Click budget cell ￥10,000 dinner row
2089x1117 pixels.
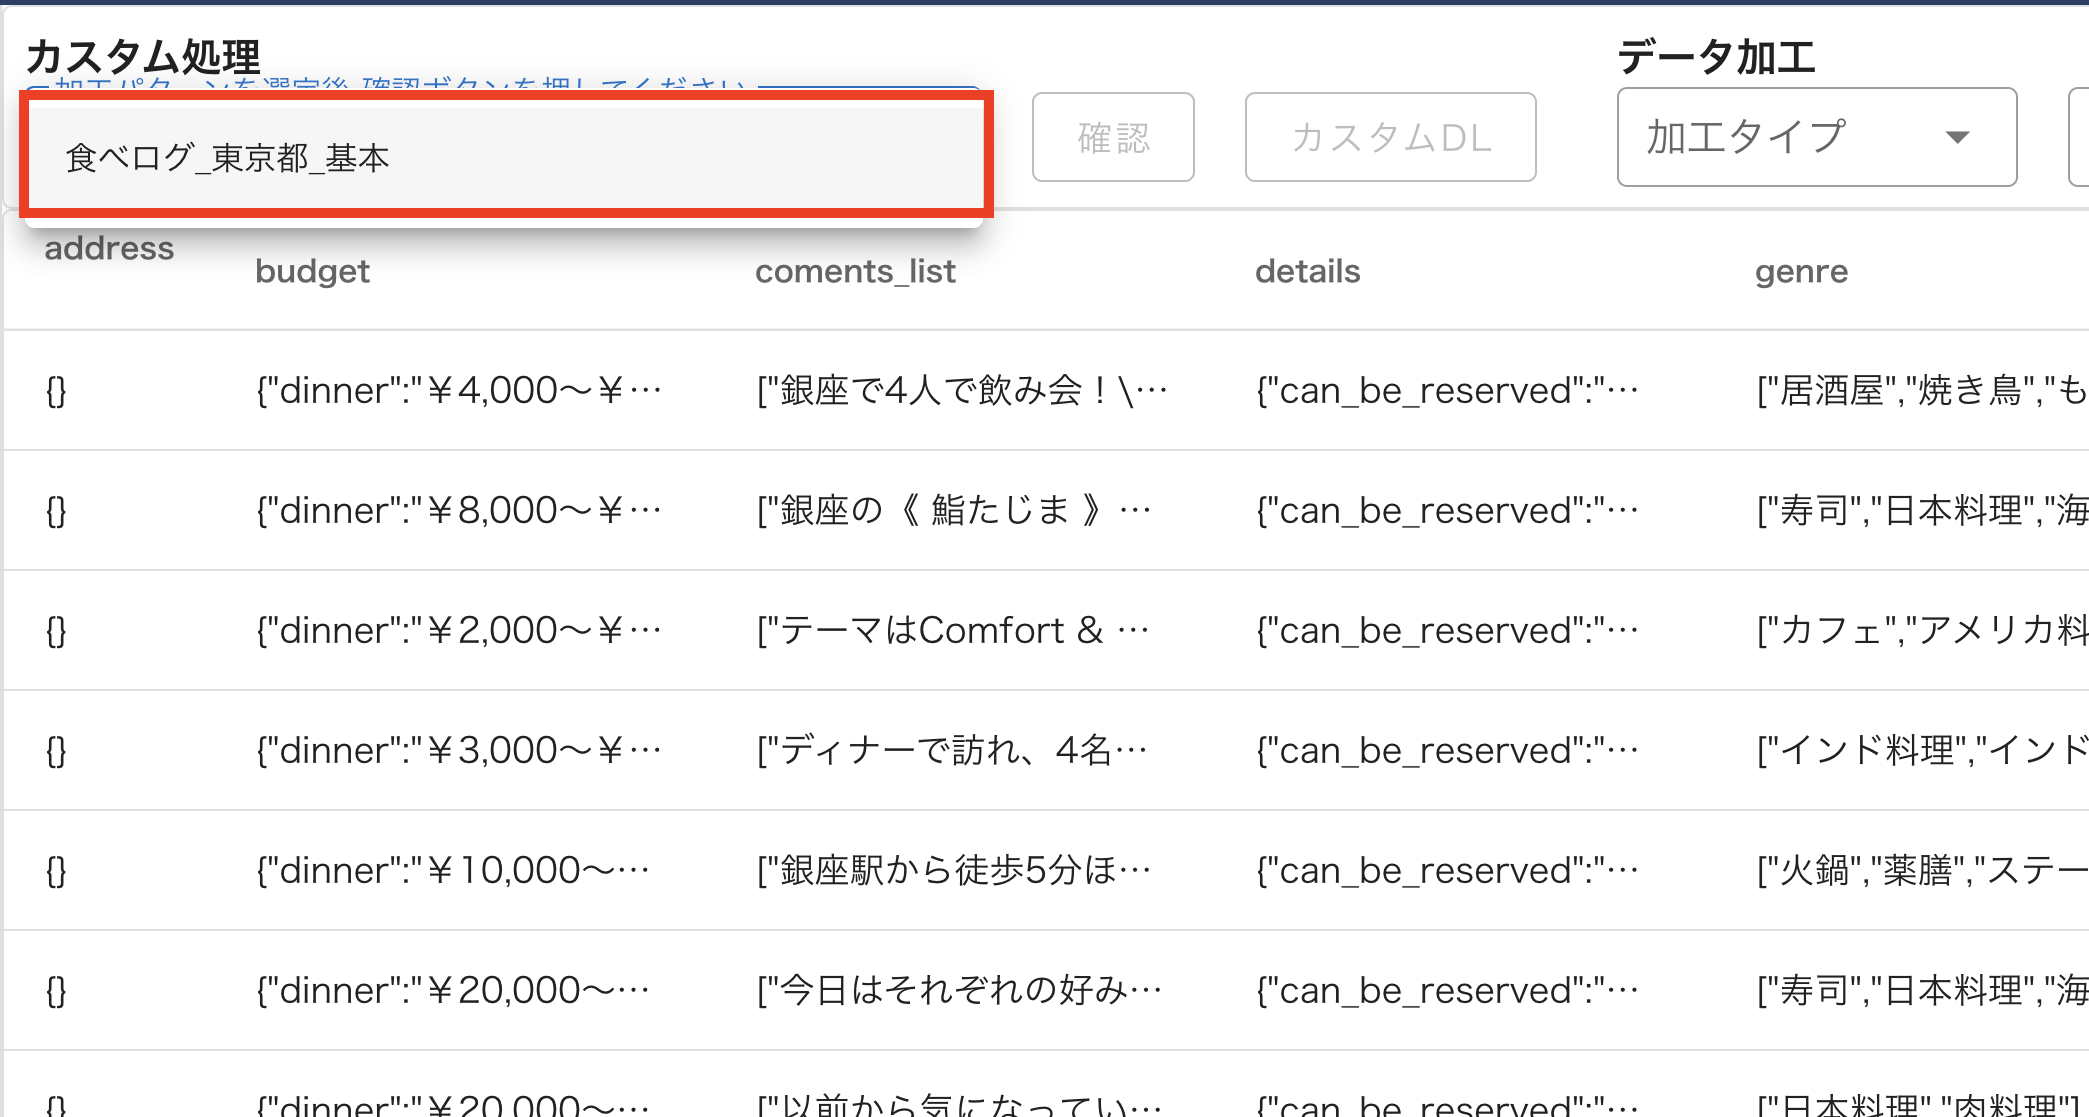click(452, 870)
